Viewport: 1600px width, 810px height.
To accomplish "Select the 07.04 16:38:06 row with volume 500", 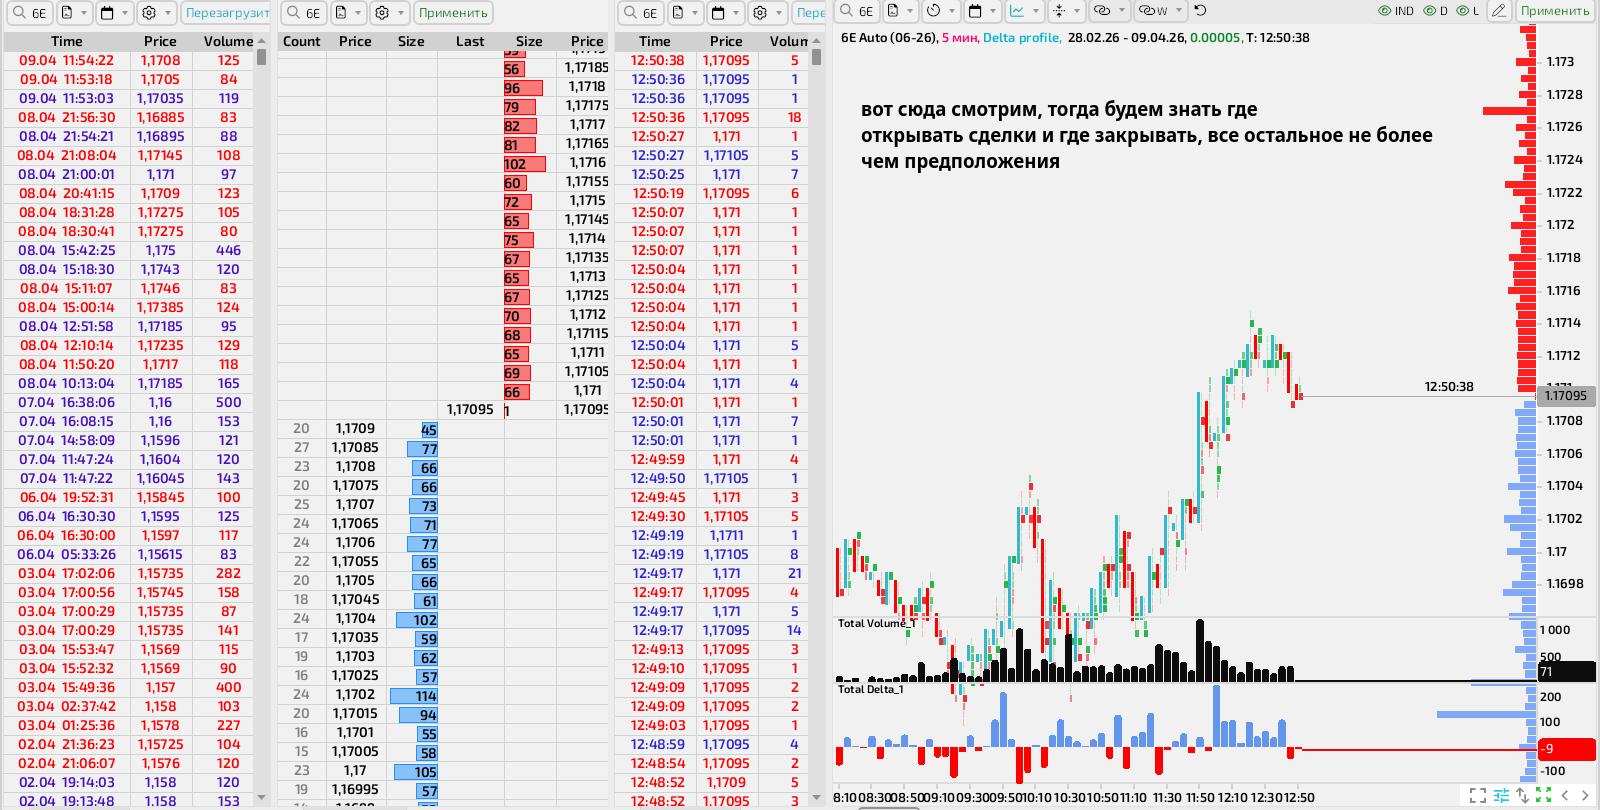I will pos(130,402).
